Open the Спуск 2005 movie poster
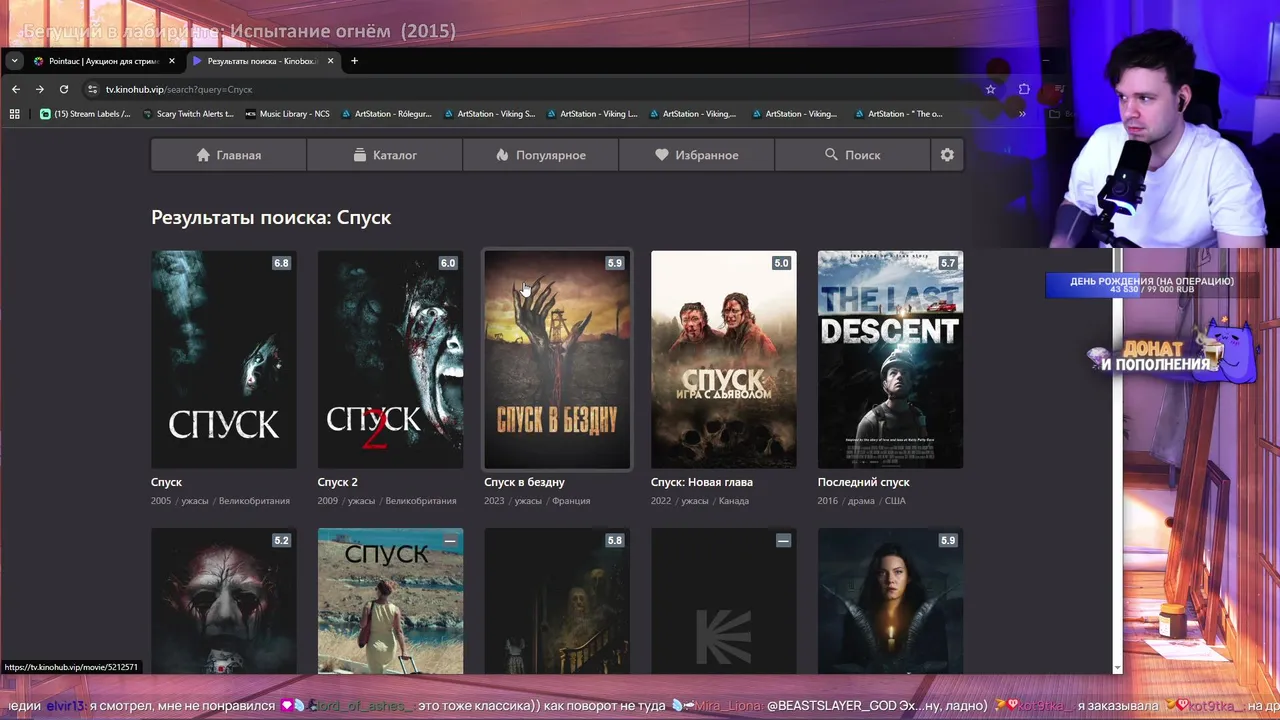1280x720 pixels. 223,359
